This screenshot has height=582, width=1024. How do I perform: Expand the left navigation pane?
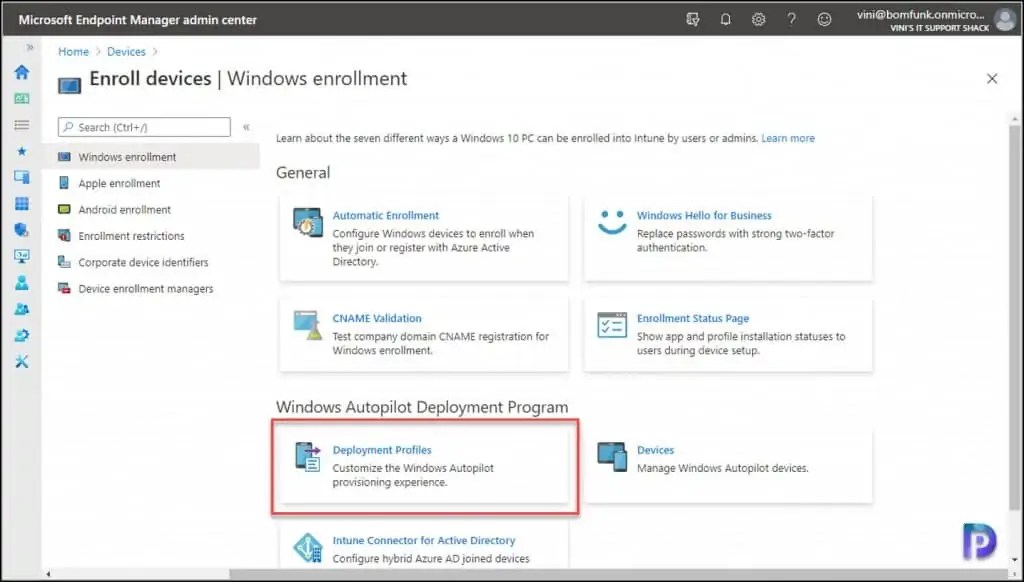pyautogui.click(x=29, y=45)
